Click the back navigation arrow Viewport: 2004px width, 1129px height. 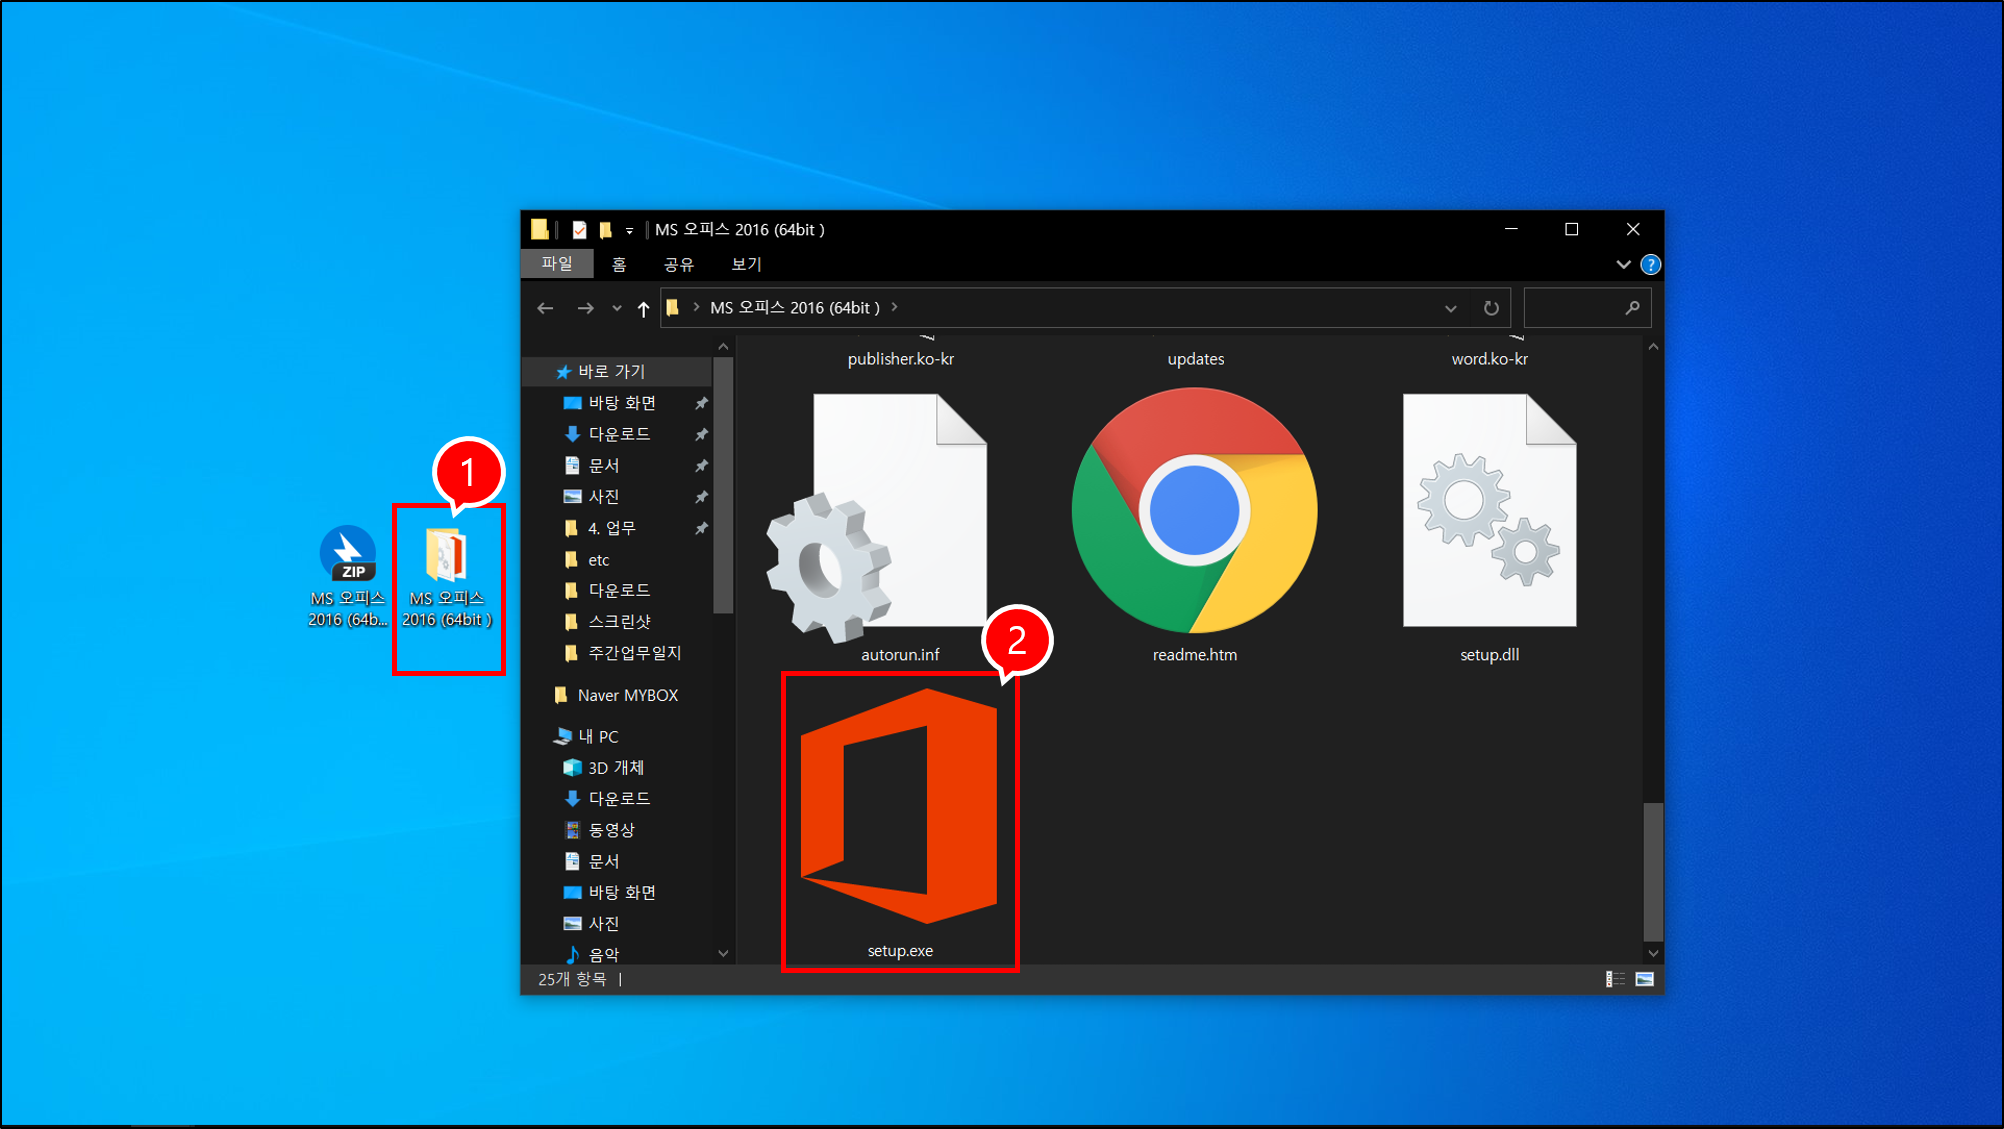click(x=545, y=308)
